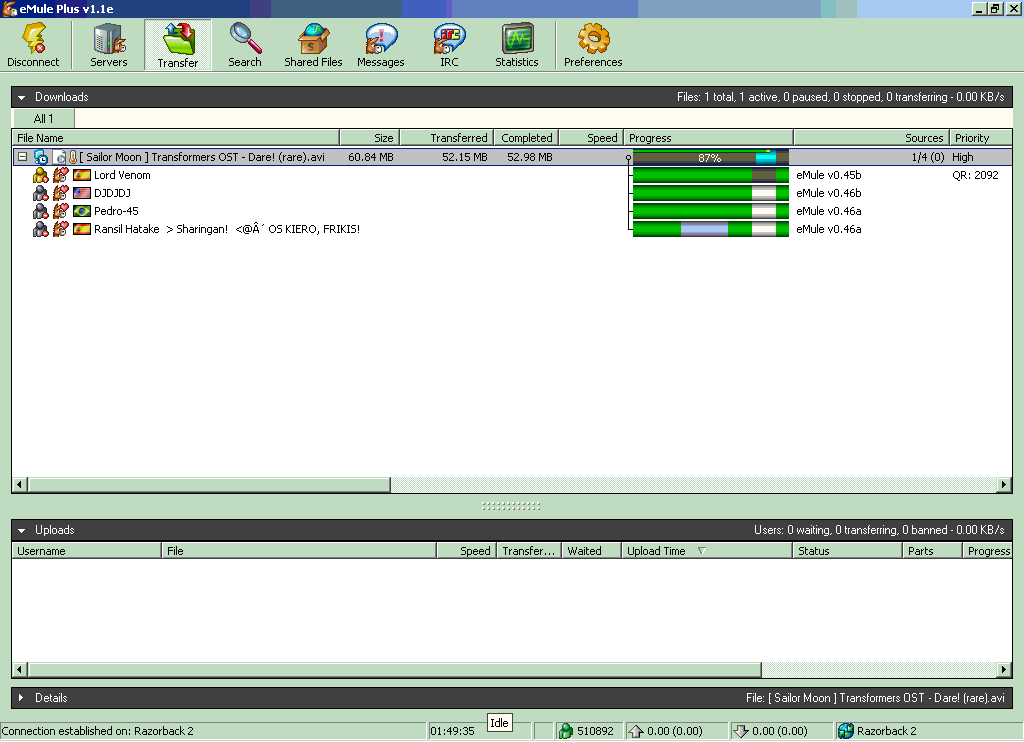Viewport: 1024px width, 742px height.
Task: Open the IRC chat icon
Action: tap(449, 45)
